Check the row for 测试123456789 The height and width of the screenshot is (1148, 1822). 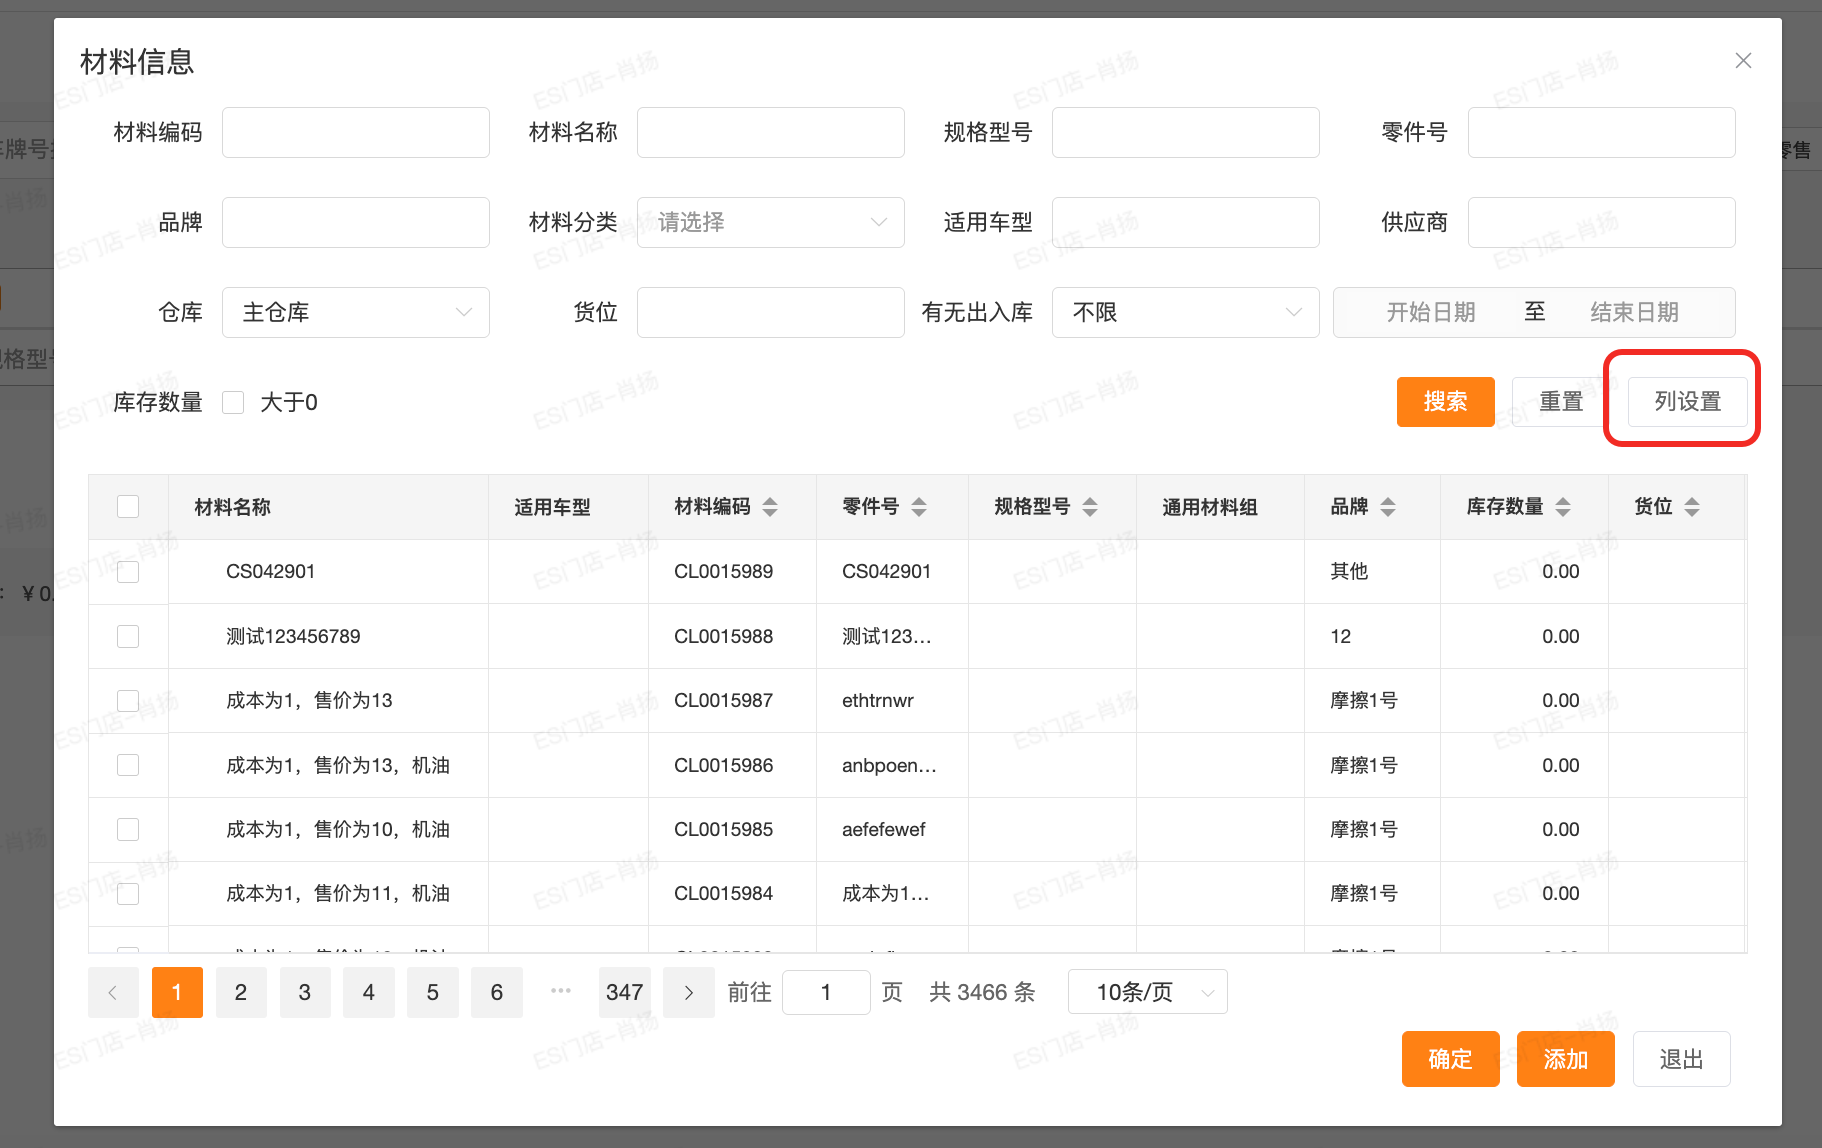(x=128, y=636)
